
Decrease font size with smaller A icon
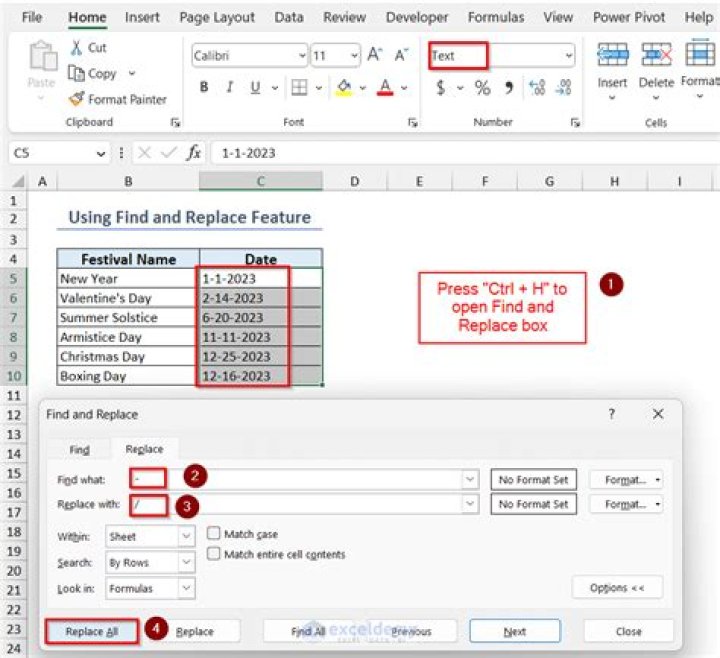401,55
